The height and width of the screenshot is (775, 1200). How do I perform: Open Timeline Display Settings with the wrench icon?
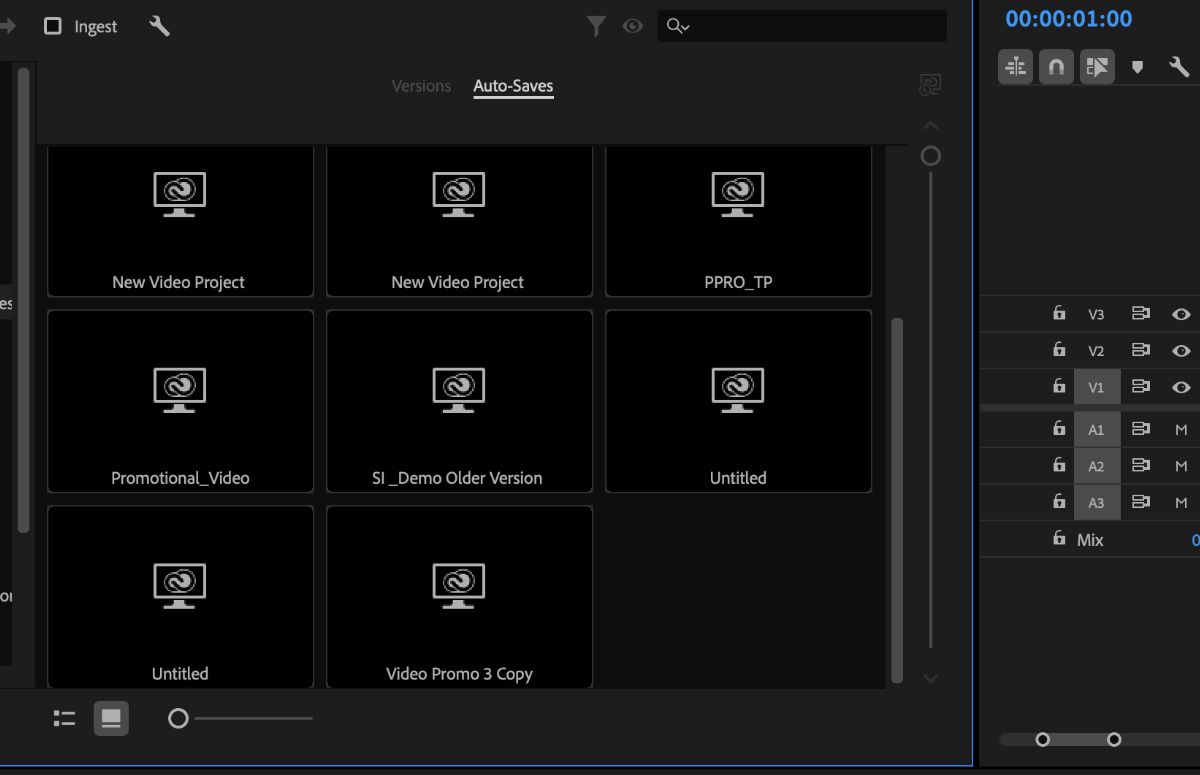click(x=1179, y=67)
